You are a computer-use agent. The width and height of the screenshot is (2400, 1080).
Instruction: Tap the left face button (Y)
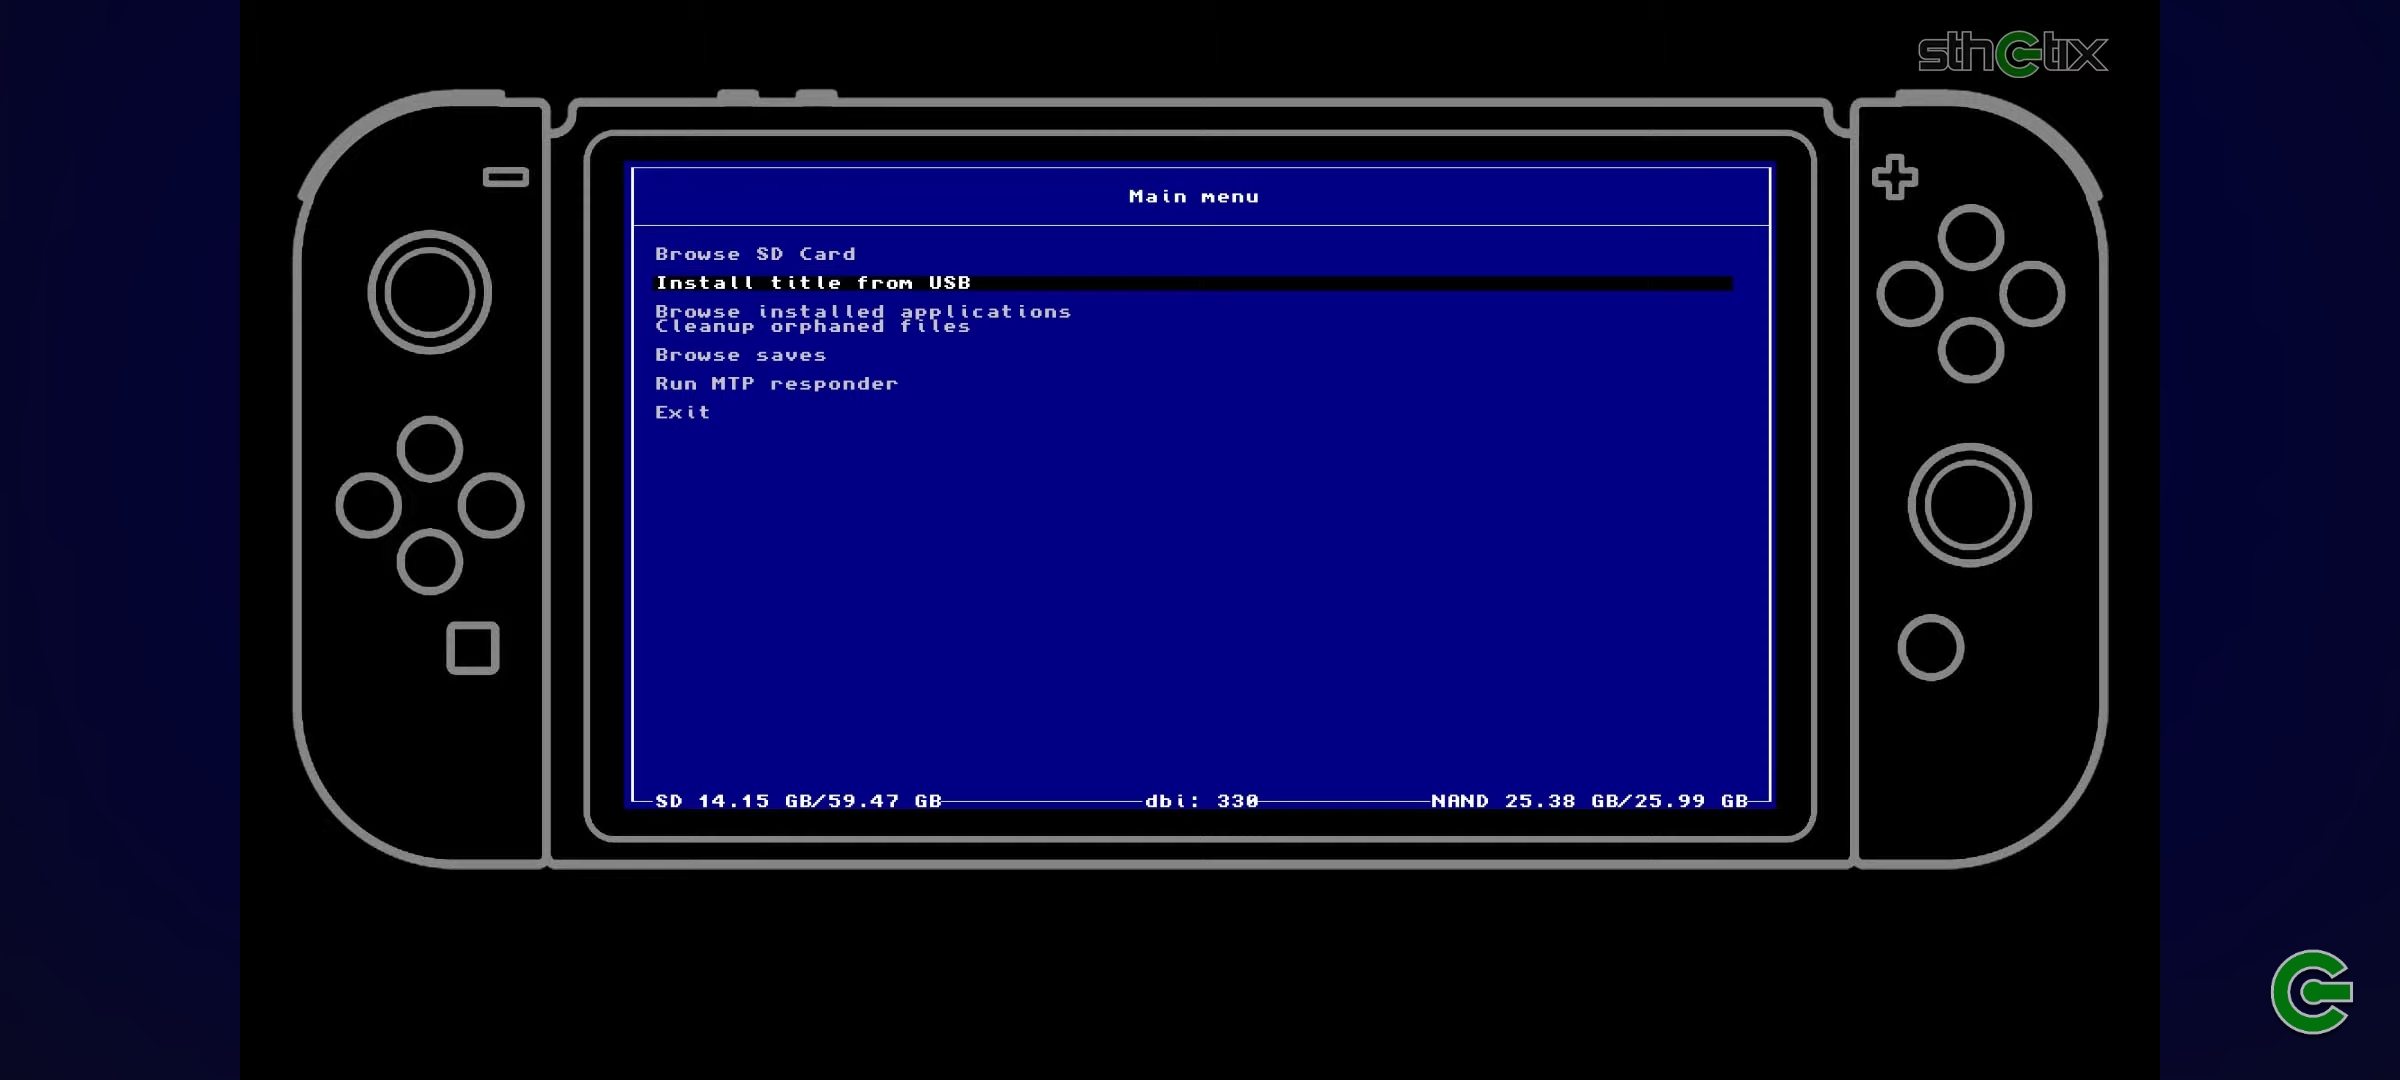point(1909,294)
